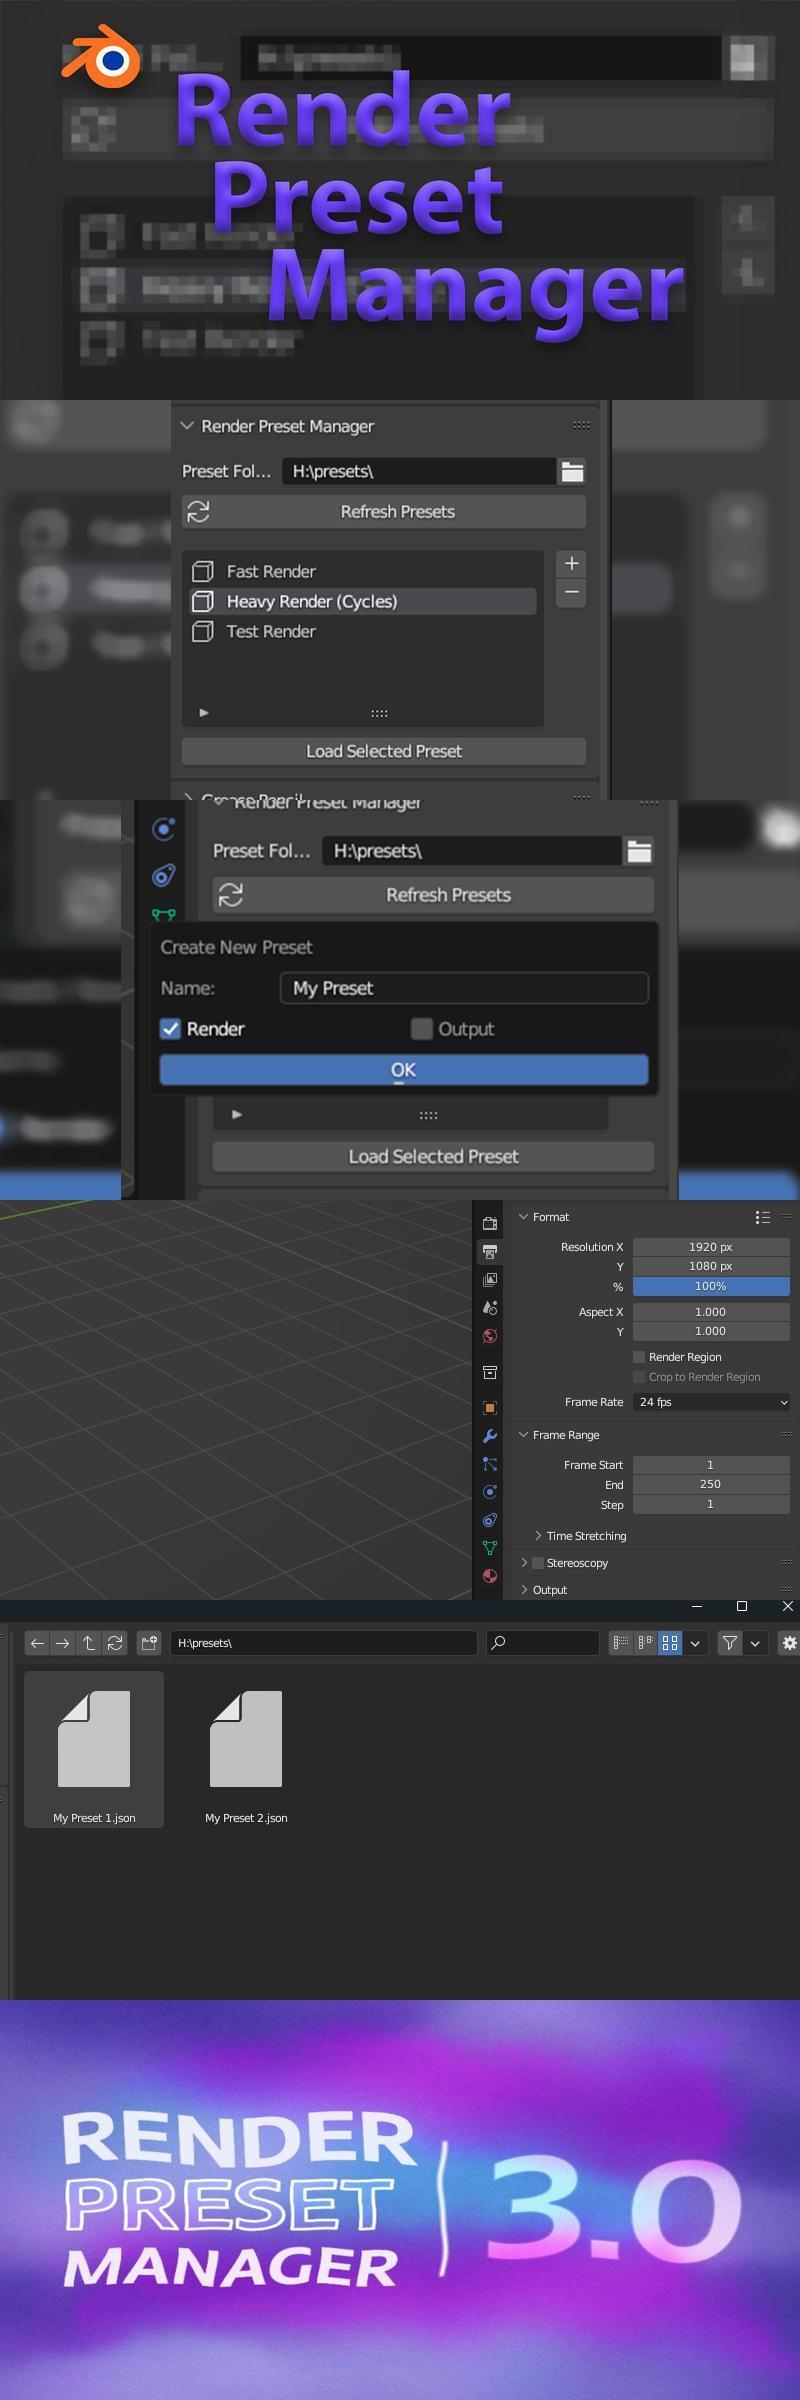Adjust the resolution percentage 100% slider
This screenshot has width=800, height=2400.
711,1286
